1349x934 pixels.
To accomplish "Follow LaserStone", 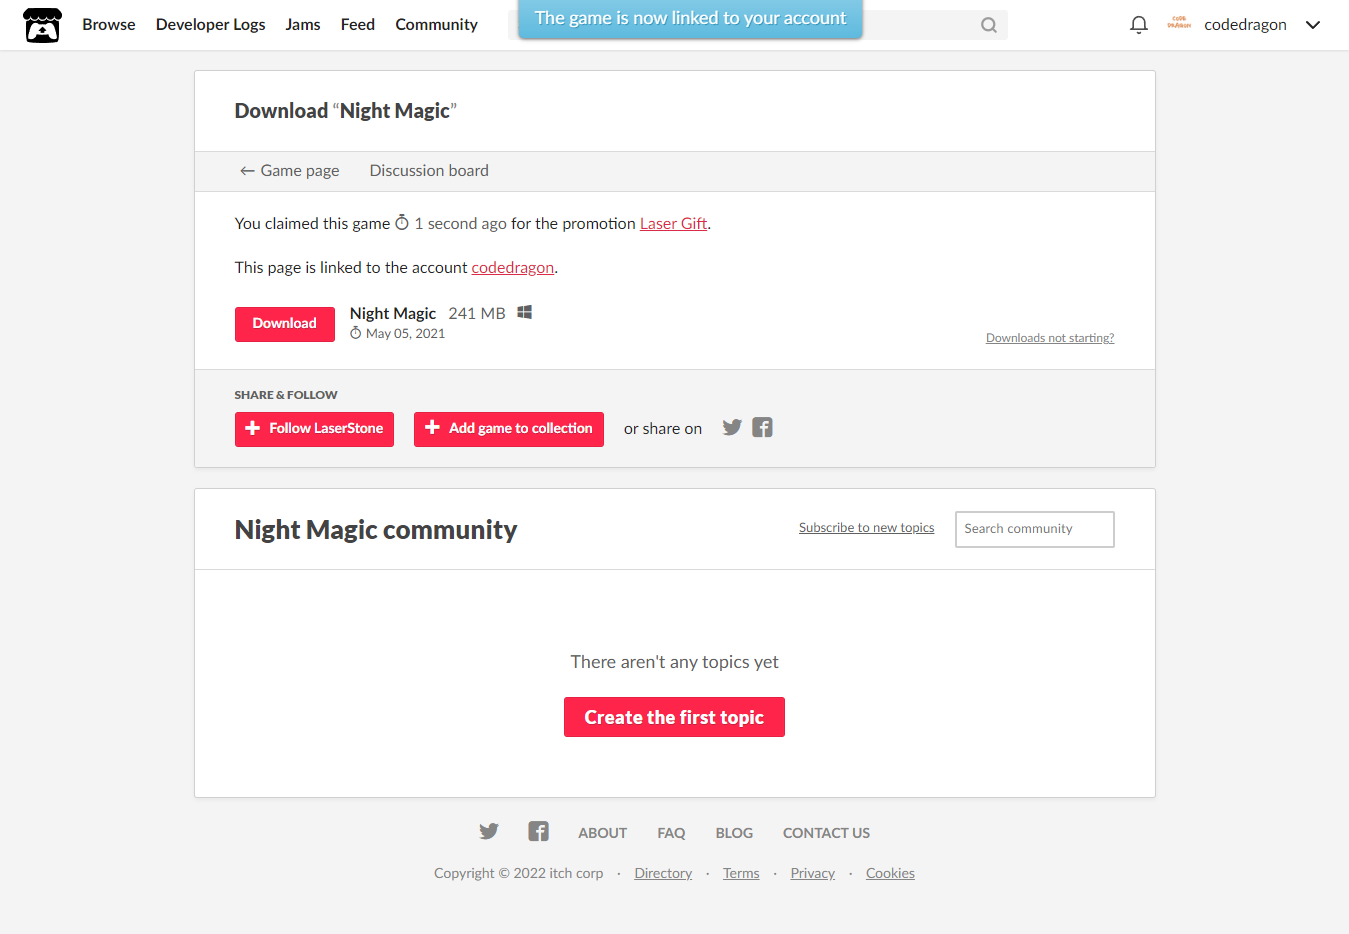I will point(314,429).
